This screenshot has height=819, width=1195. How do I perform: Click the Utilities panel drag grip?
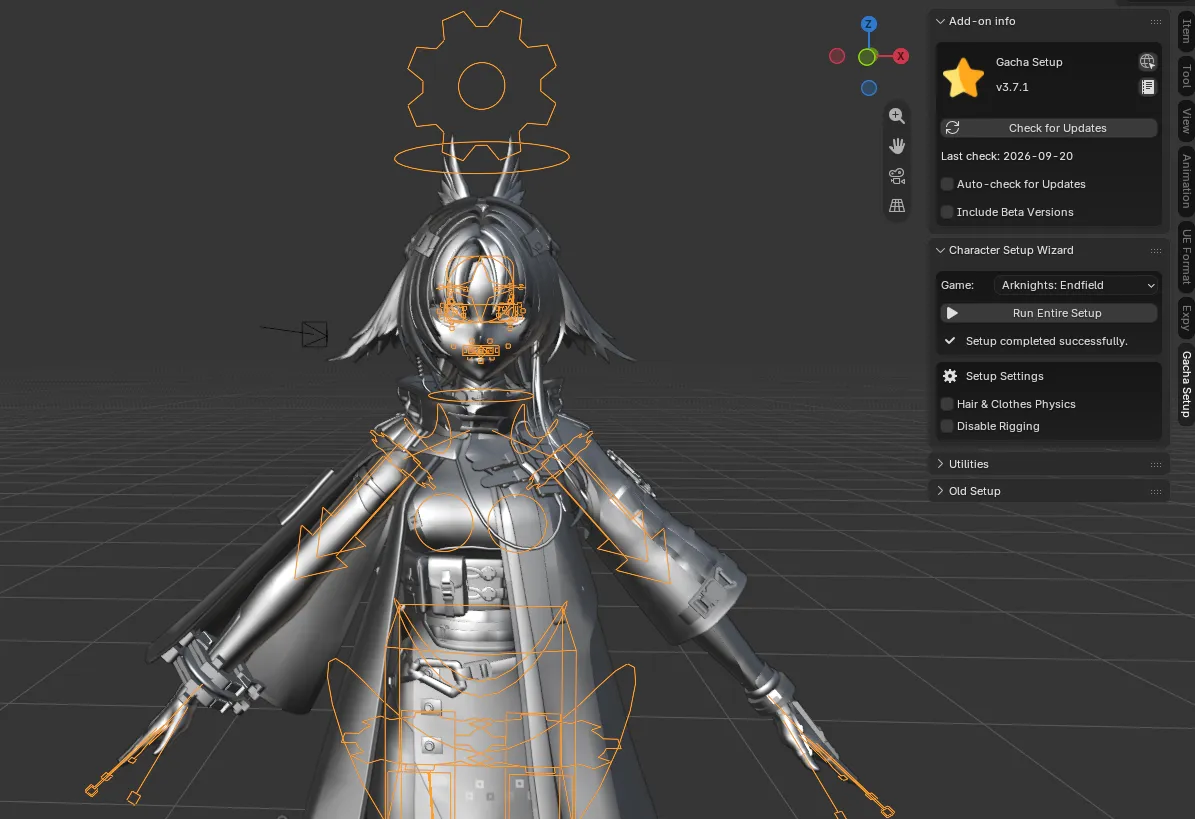click(1156, 465)
